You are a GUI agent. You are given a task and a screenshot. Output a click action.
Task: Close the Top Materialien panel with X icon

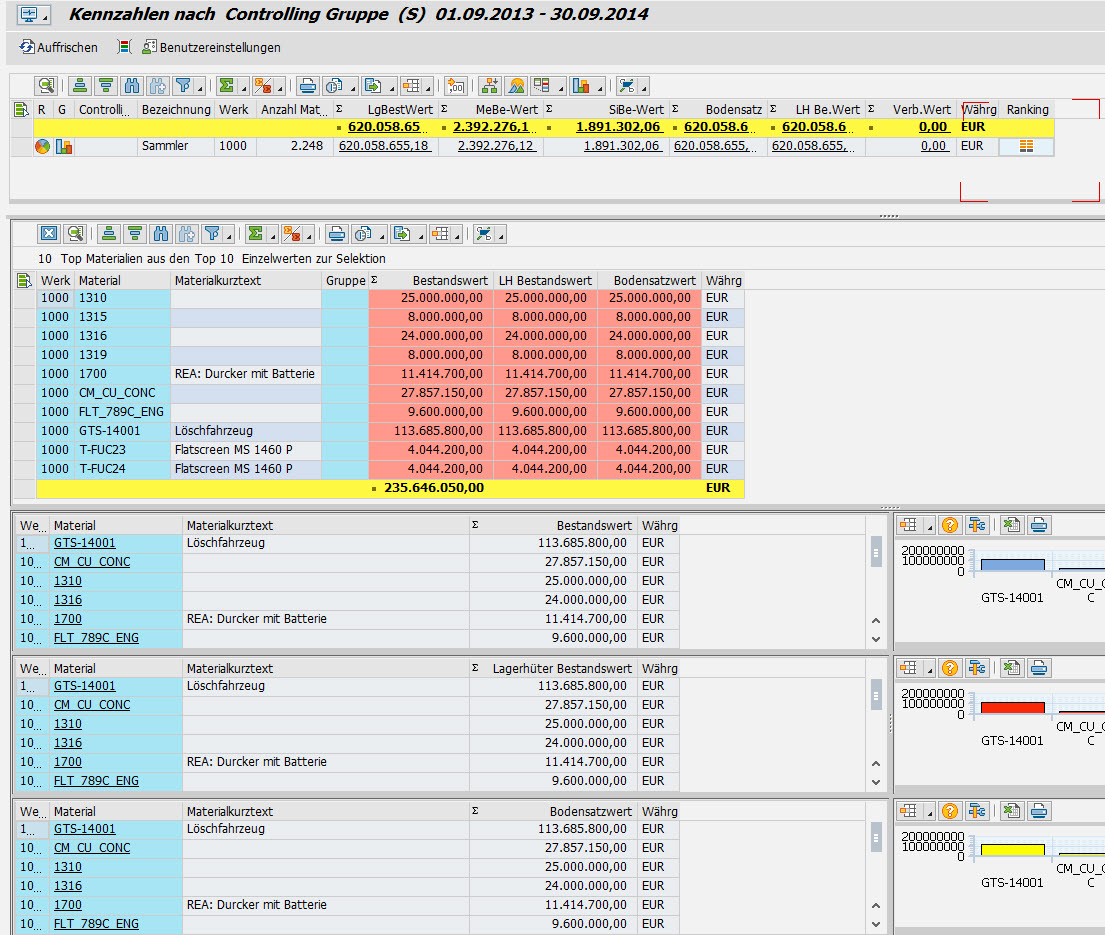coord(49,234)
